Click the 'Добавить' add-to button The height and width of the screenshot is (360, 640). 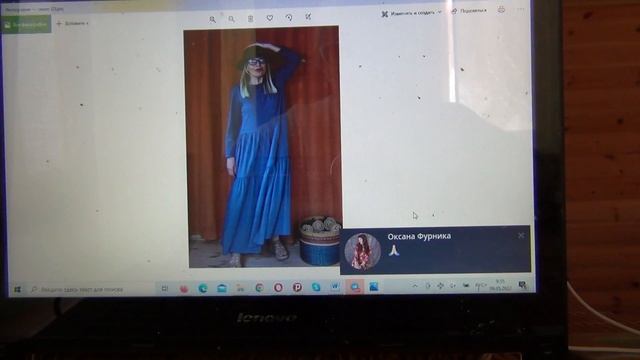pos(72,24)
